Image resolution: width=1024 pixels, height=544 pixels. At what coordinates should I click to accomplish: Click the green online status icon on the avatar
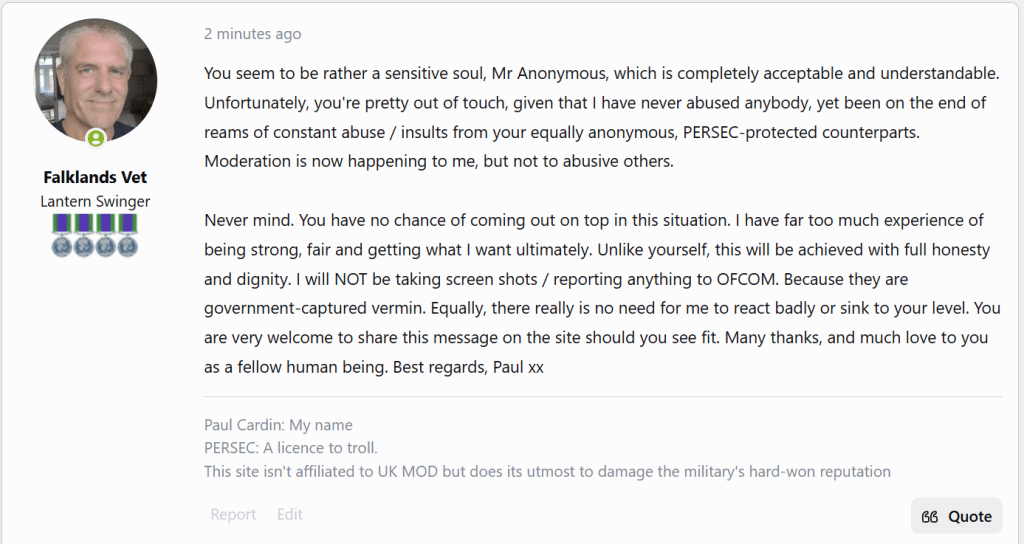[x=95, y=138]
